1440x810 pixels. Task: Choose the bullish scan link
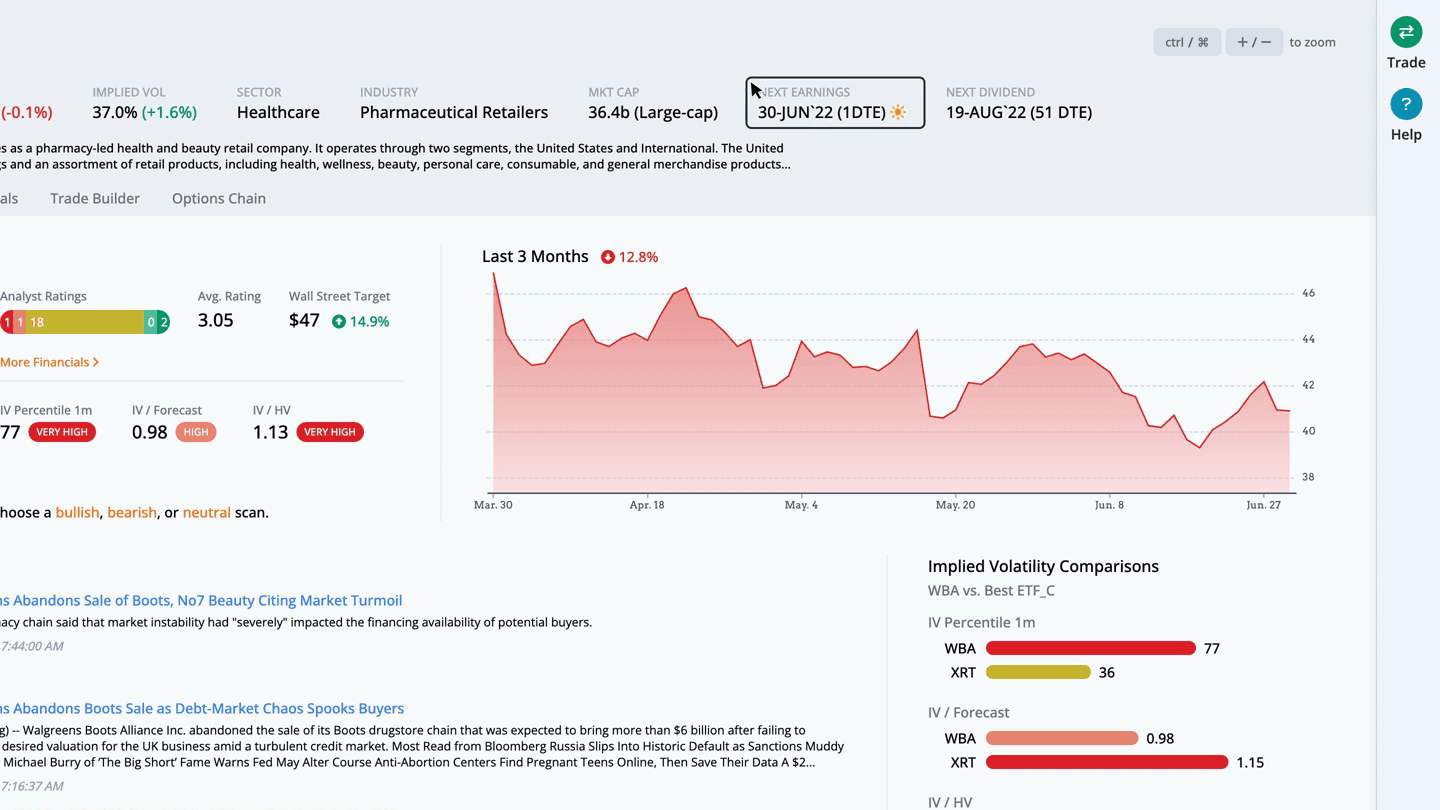tap(77, 512)
